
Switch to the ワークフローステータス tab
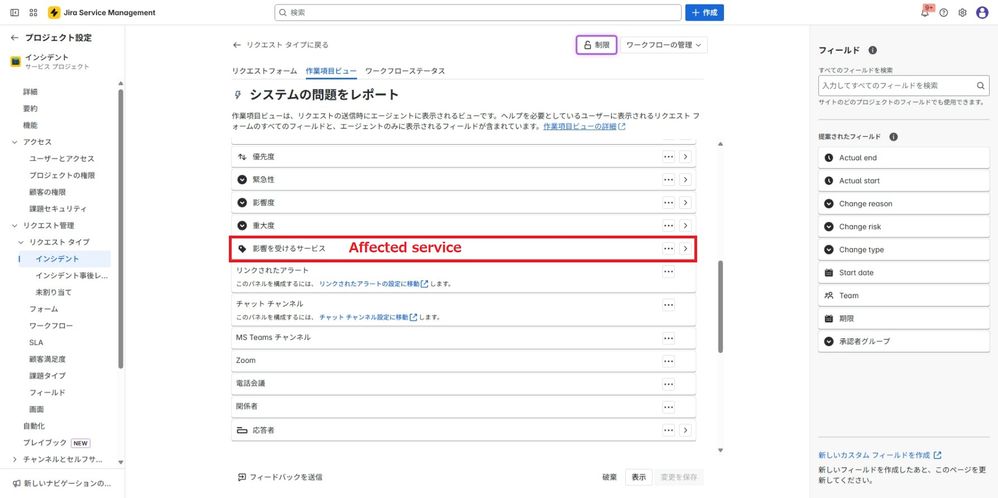[405, 71]
